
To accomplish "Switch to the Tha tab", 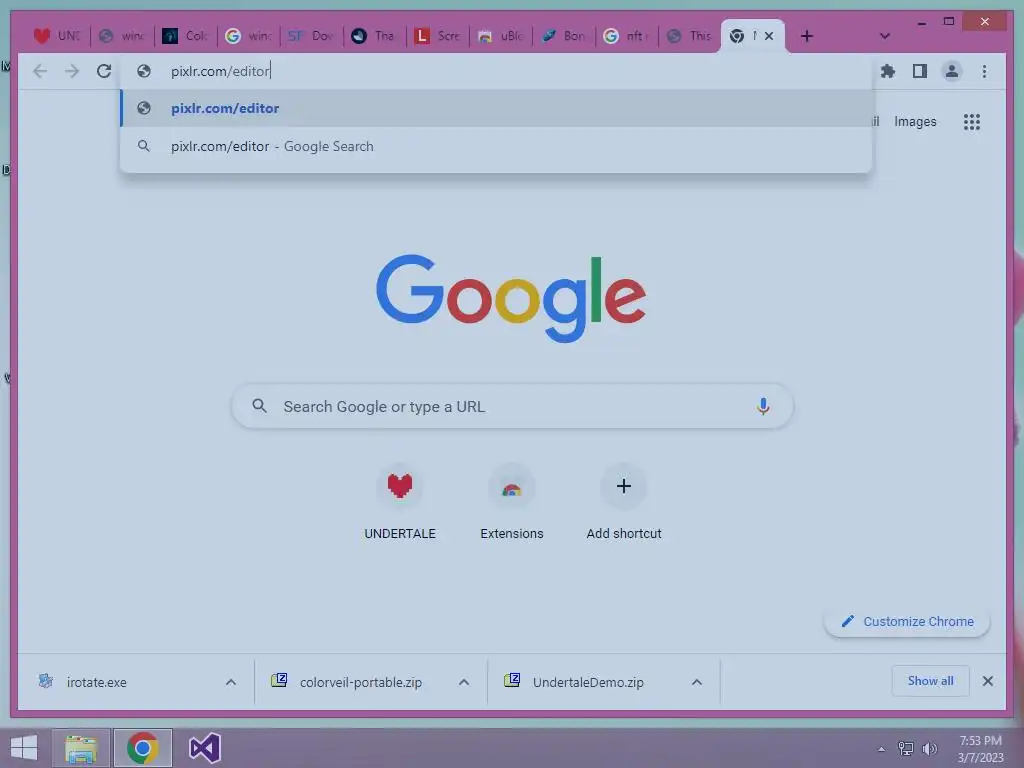I will click(x=375, y=36).
